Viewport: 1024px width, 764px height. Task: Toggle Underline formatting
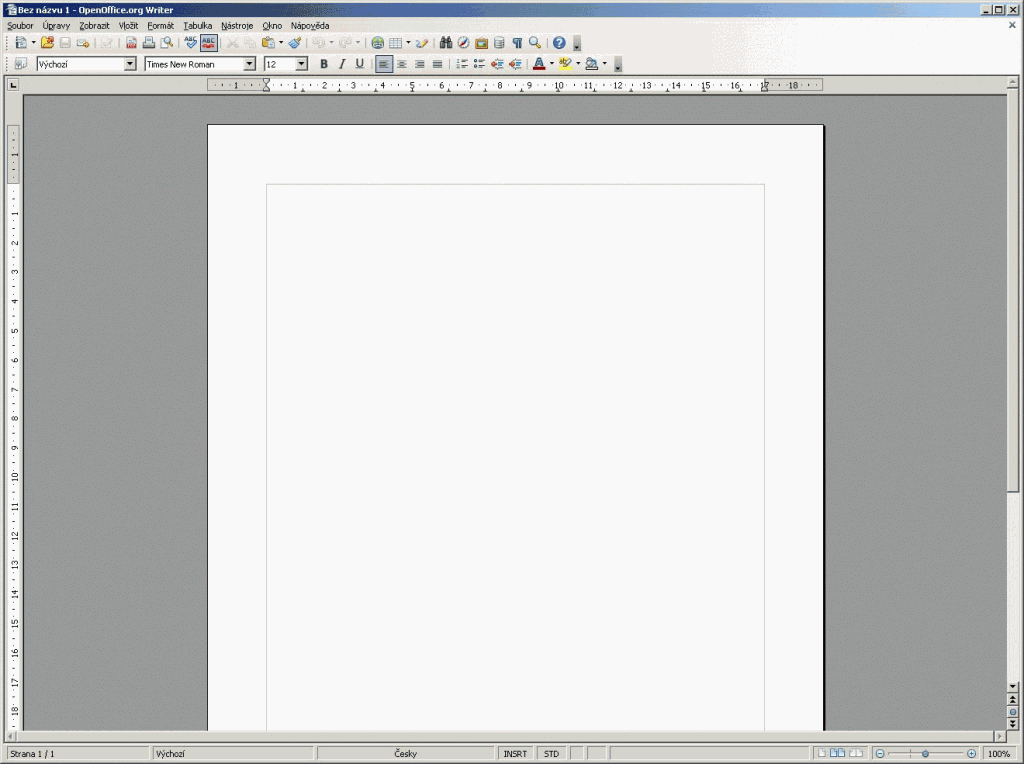(359, 64)
